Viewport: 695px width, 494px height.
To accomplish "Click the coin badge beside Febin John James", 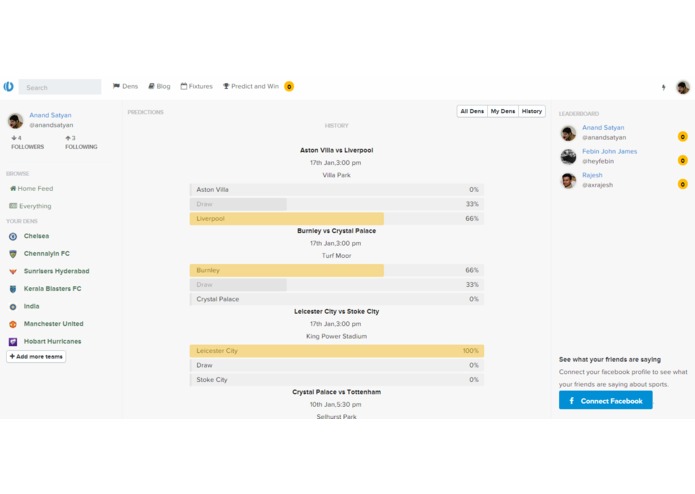I will pyautogui.click(x=683, y=160).
